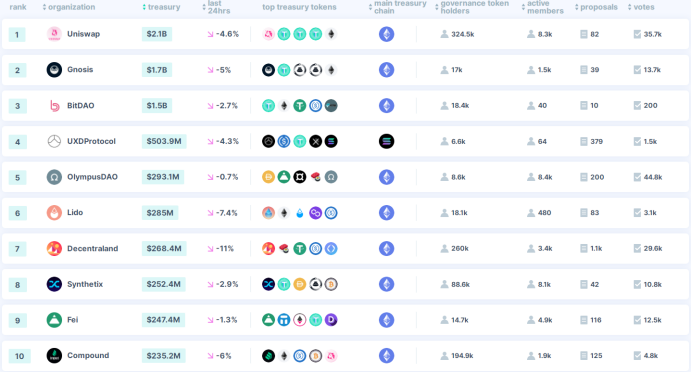Select the $235.2M treasury value
692x372 pixels.
(x=163, y=356)
